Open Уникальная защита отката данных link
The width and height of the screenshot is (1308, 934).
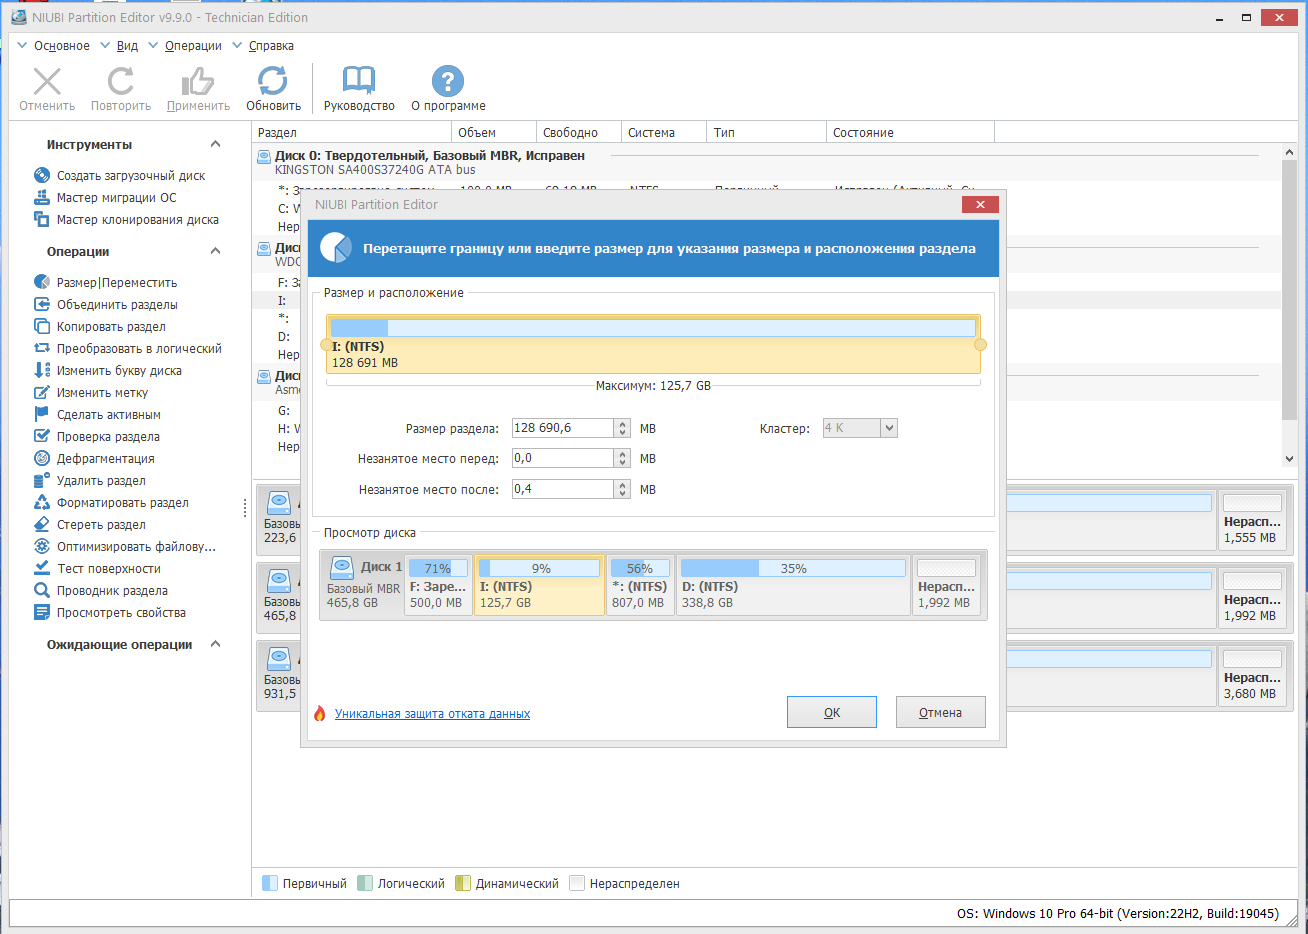pyautogui.click(x=432, y=714)
